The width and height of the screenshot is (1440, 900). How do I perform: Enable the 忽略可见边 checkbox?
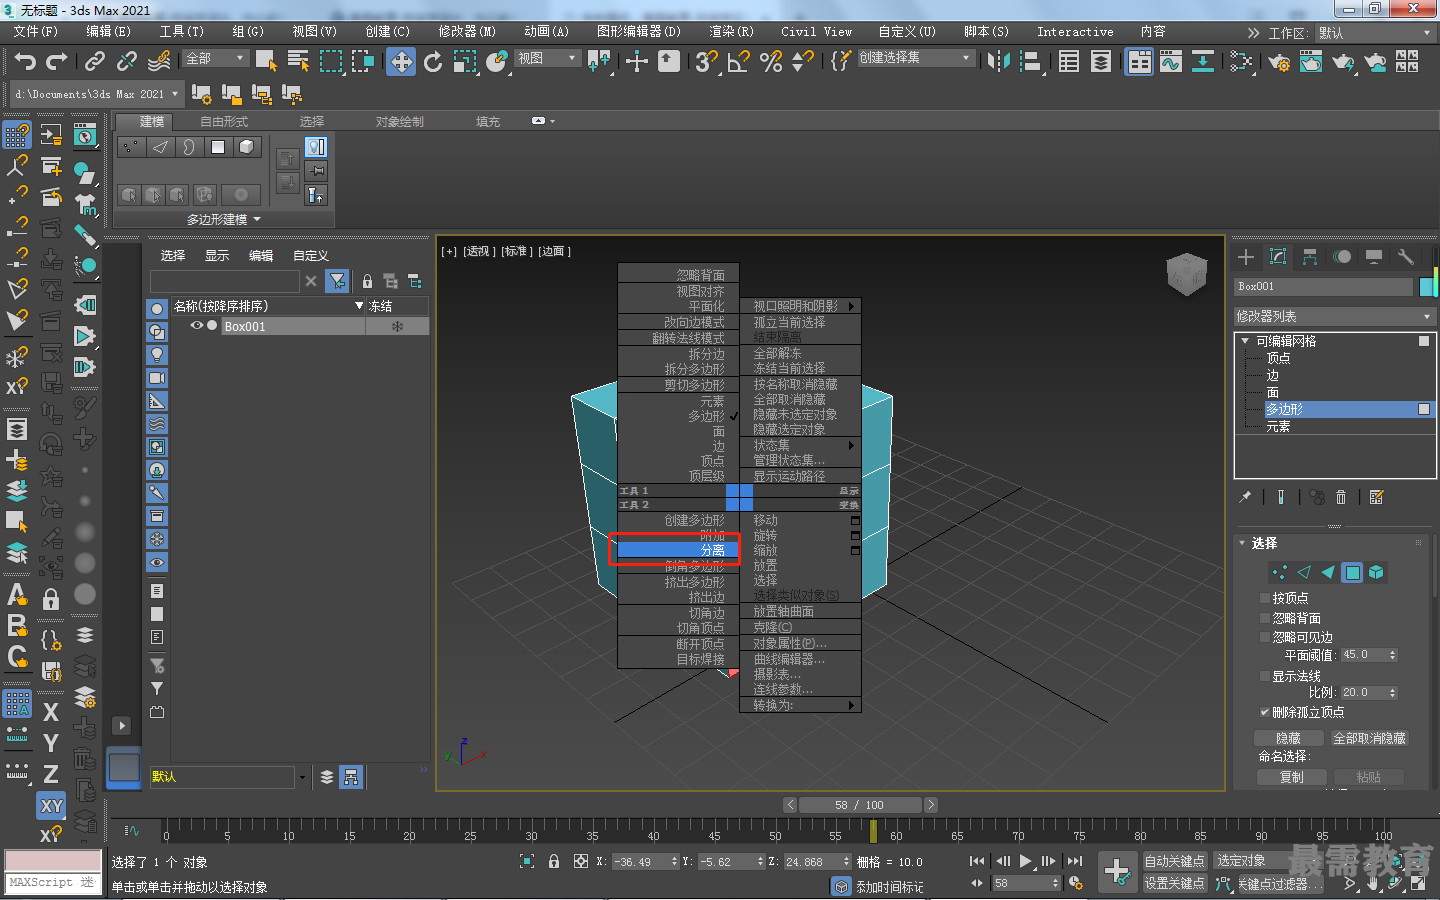coord(1265,637)
